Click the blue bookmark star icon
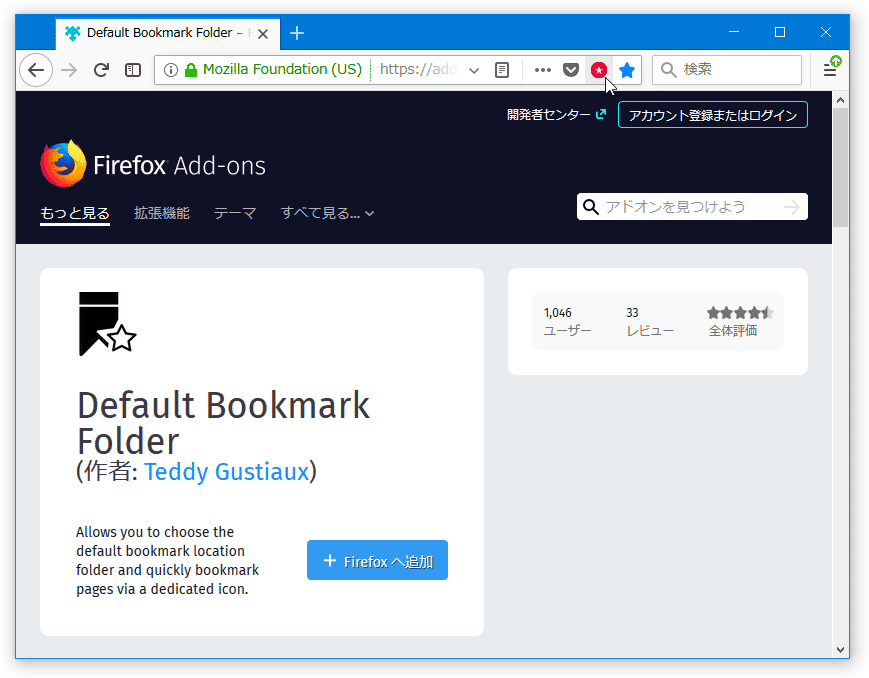This screenshot has width=869, height=678. tap(627, 70)
